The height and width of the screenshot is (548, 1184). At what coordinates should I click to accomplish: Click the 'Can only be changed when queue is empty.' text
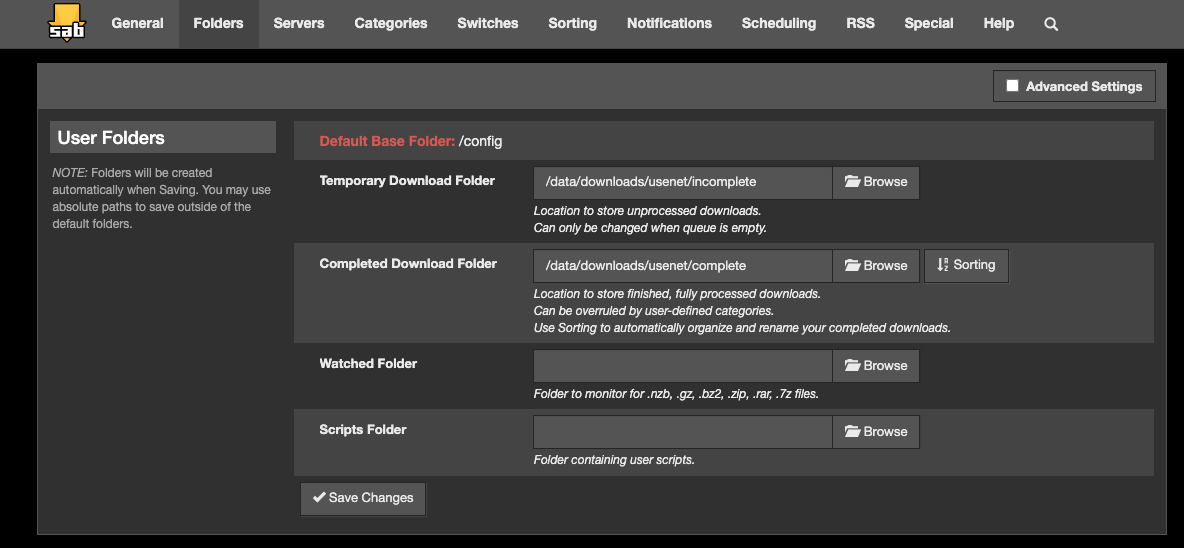(650, 227)
